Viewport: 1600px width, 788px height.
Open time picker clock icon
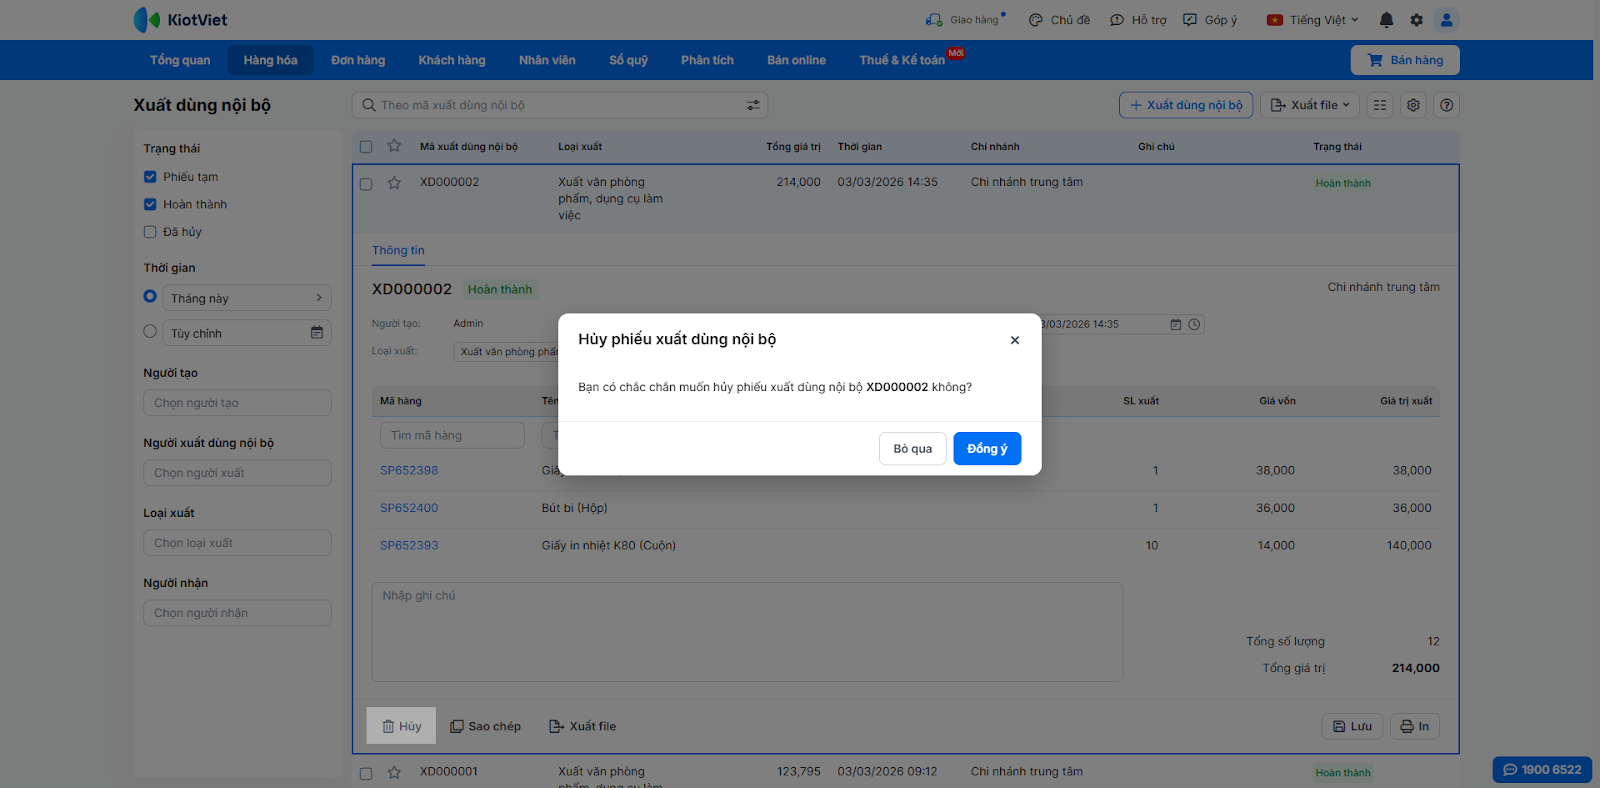[1194, 325]
